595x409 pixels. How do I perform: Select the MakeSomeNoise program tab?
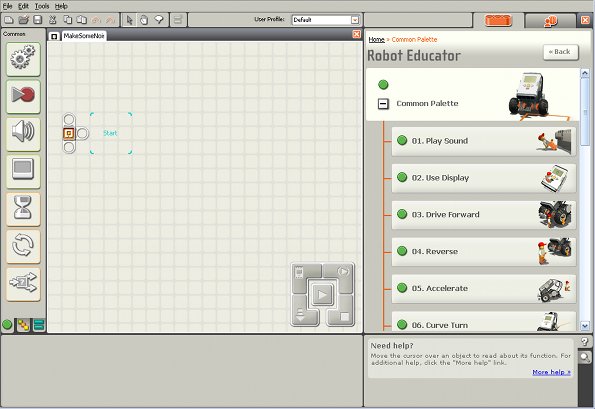tap(84, 36)
